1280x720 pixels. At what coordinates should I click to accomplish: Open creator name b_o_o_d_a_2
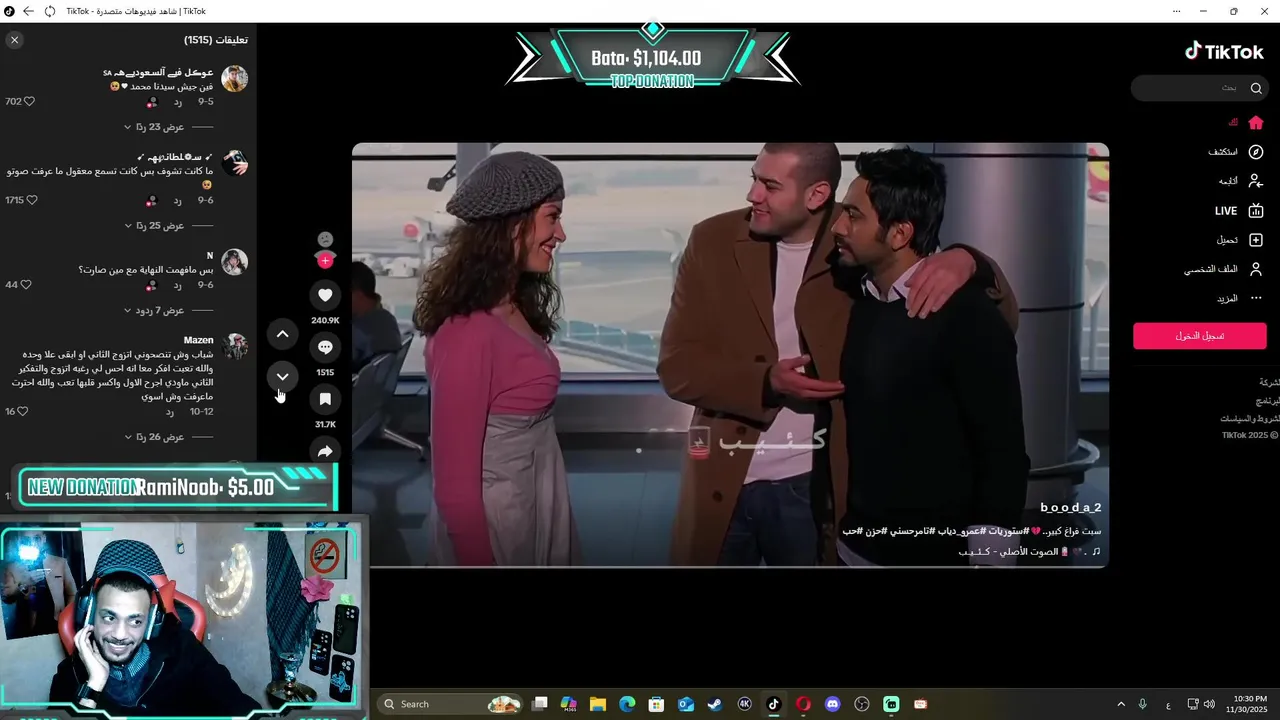[1070, 508]
